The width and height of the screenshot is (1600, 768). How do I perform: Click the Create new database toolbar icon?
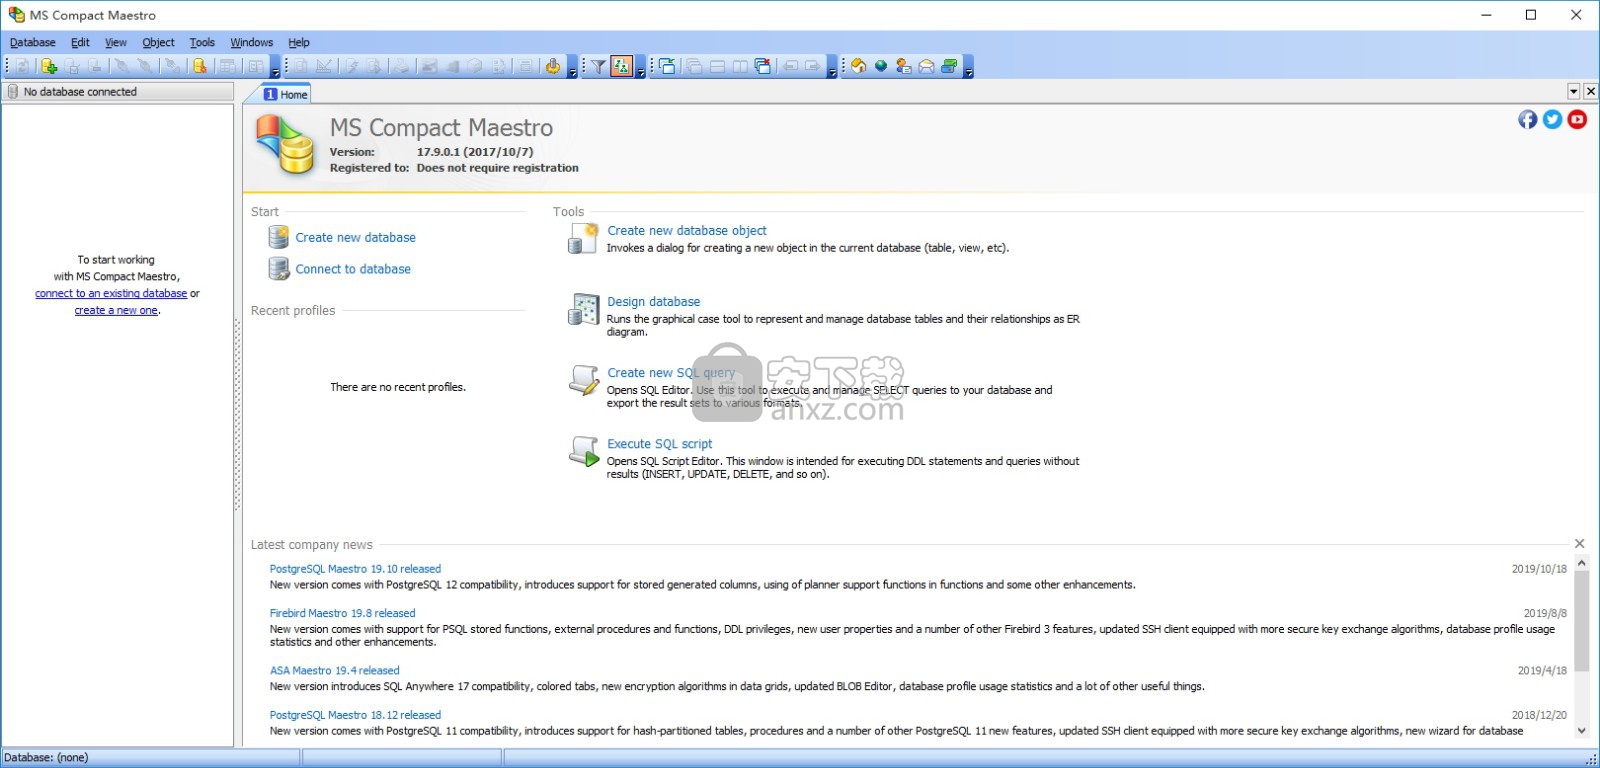coord(49,66)
